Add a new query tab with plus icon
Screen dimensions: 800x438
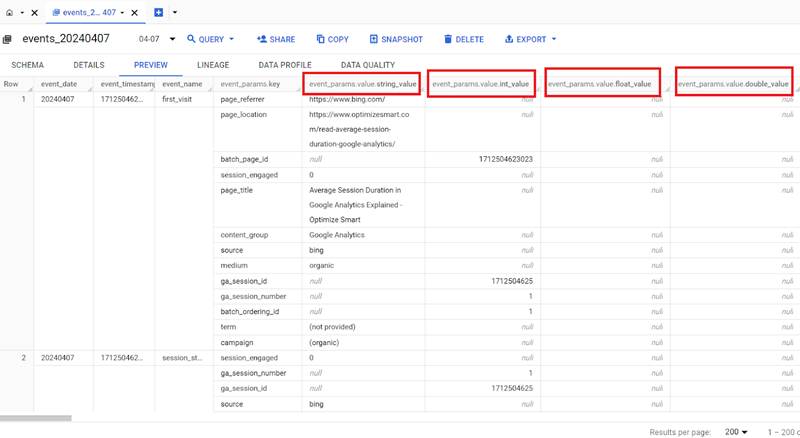coord(159,12)
